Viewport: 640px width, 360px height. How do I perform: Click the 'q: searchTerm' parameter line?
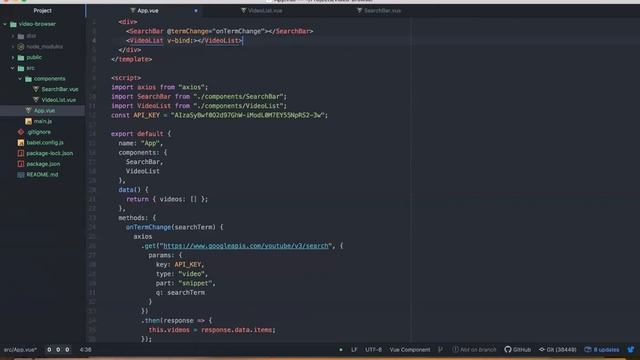[x=180, y=293]
